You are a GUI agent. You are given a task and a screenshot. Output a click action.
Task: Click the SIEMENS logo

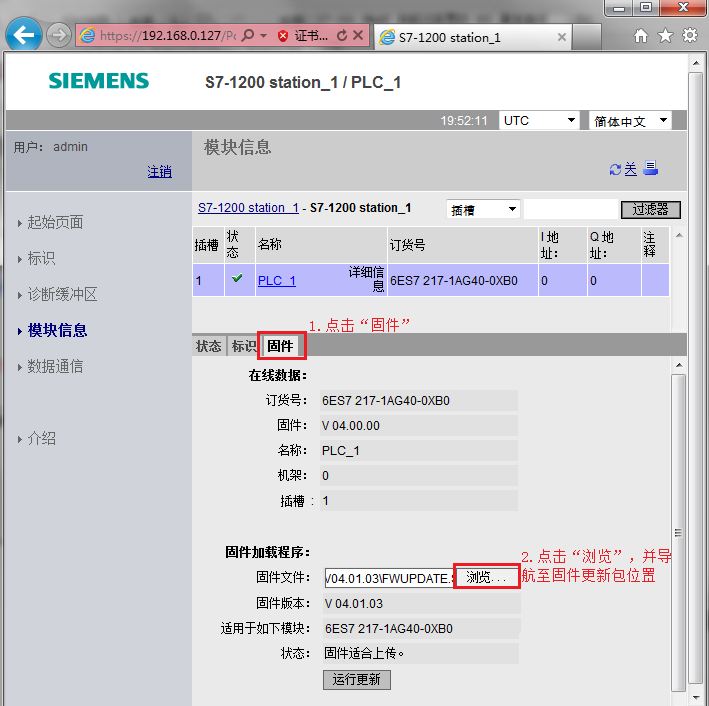[x=99, y=81]
